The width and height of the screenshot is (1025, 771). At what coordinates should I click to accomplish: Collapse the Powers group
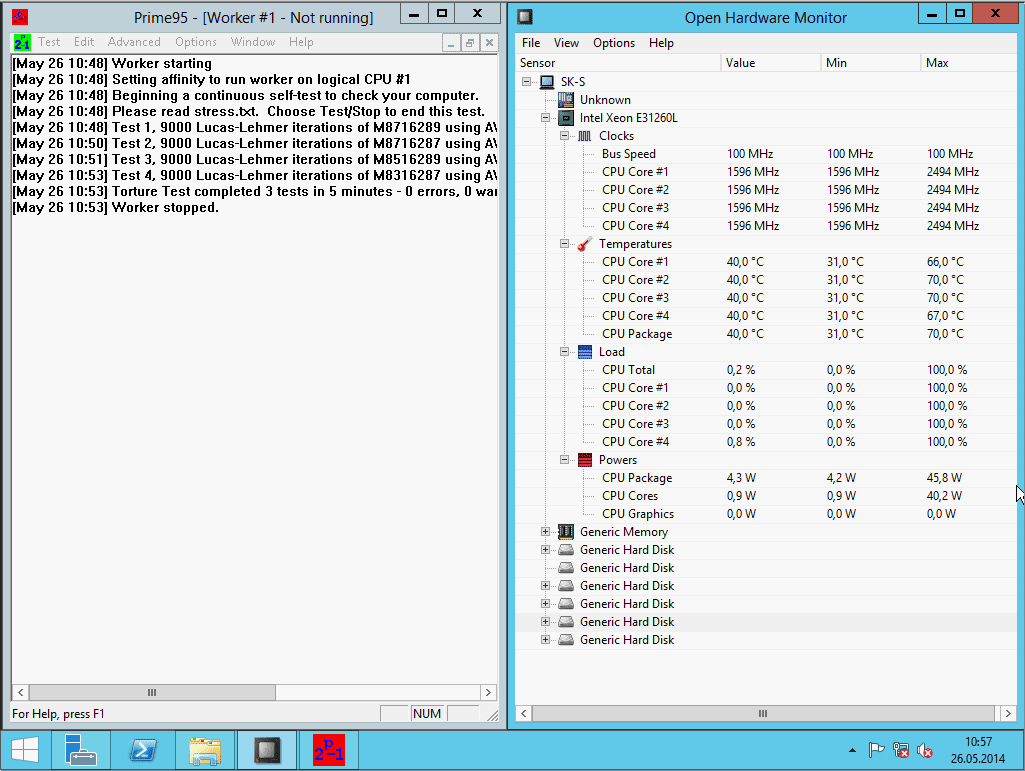[x=564, y=460]
